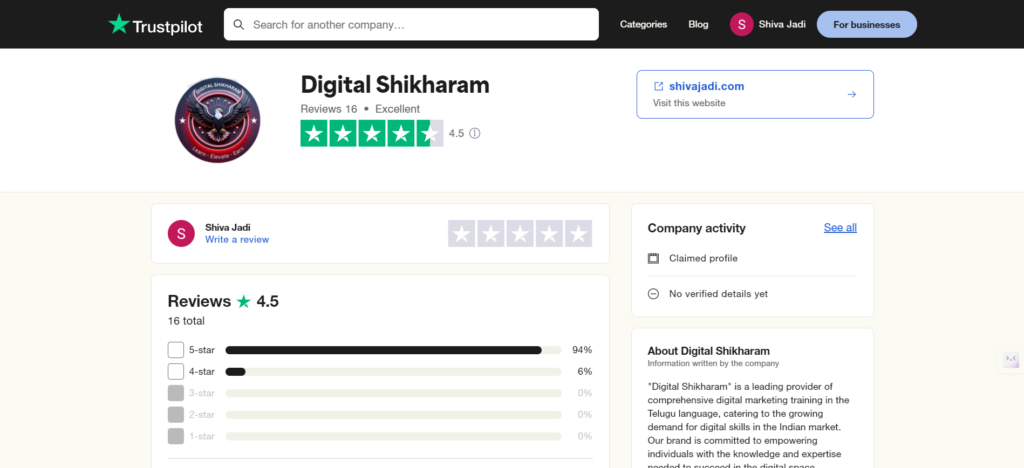Open the See all company activity link
Screen dimensions: 1024x468
point(840,228)
